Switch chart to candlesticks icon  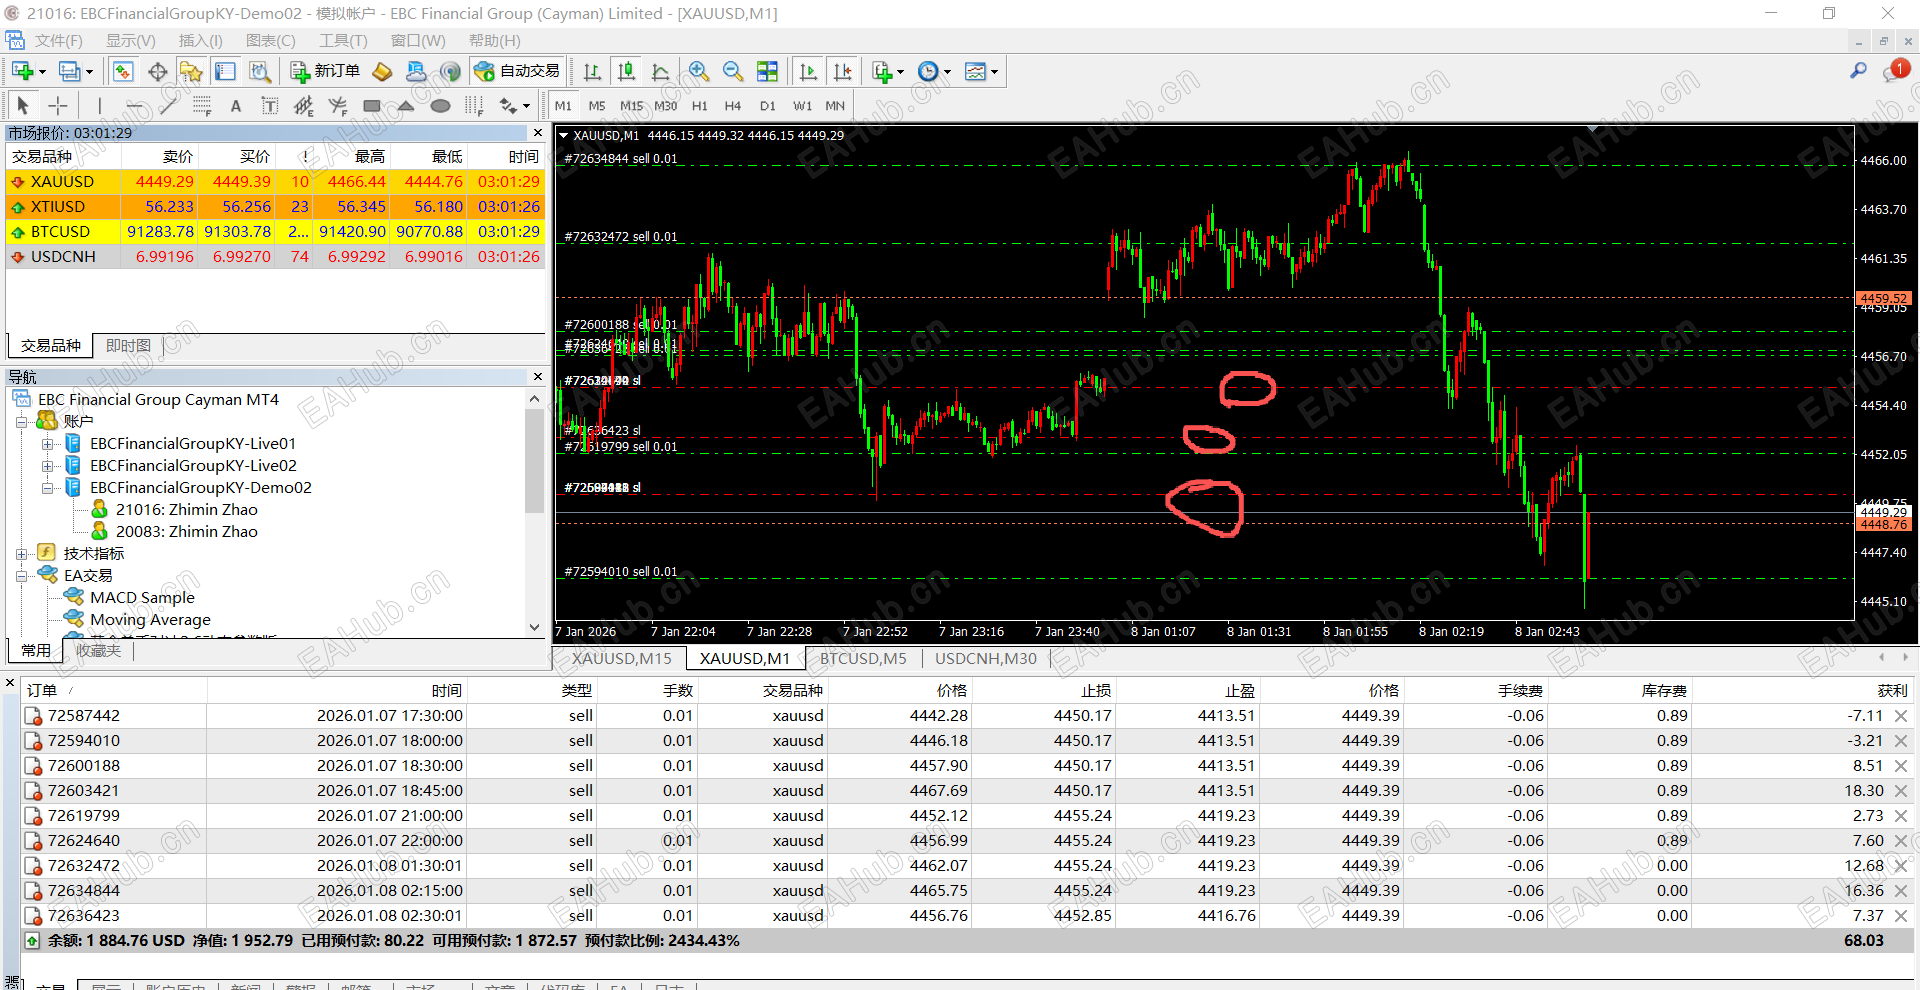[x=626, y=71]
